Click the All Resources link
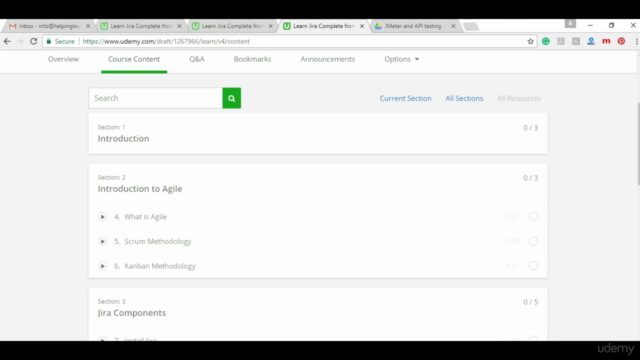 coord(519,98)
